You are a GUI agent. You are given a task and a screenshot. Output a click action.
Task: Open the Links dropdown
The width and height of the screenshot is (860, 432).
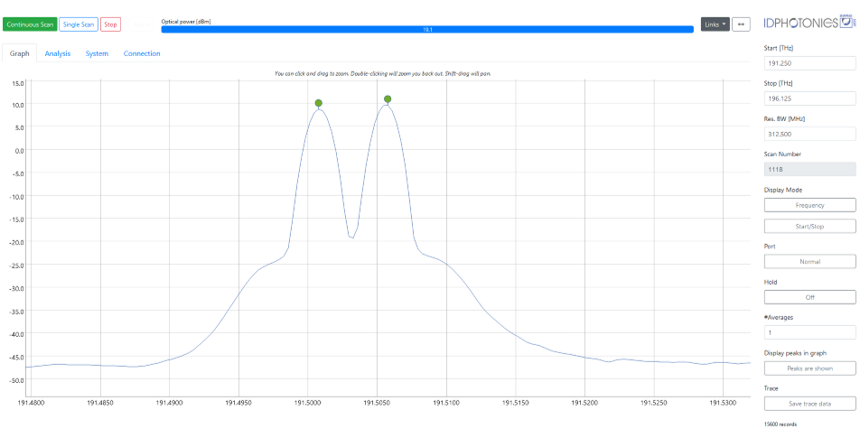point(714,24)
